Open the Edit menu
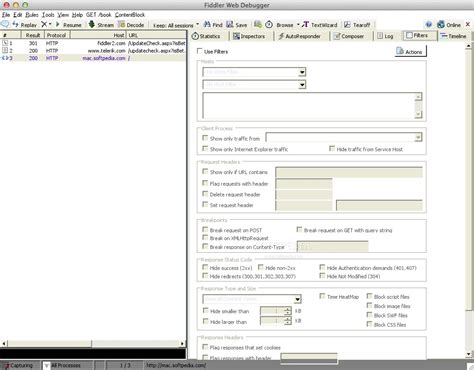 [x=18, y=15]
